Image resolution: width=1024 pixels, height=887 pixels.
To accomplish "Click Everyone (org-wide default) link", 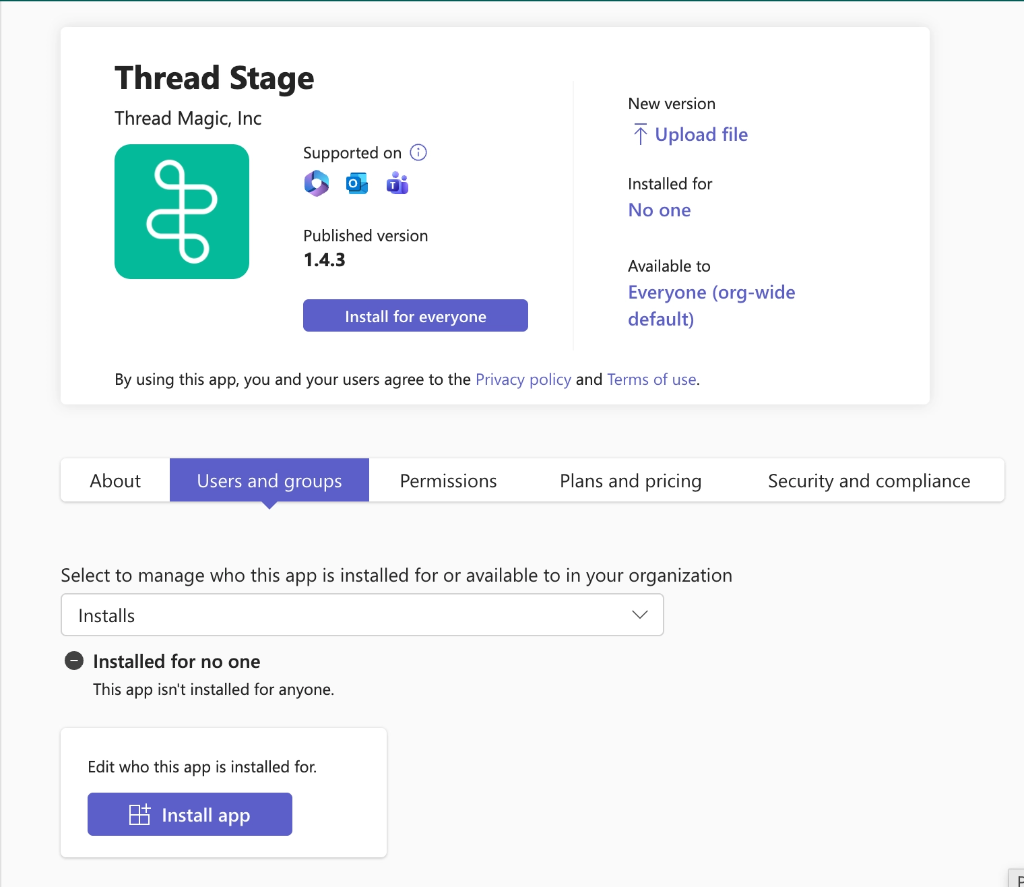I will pos(711,305).
